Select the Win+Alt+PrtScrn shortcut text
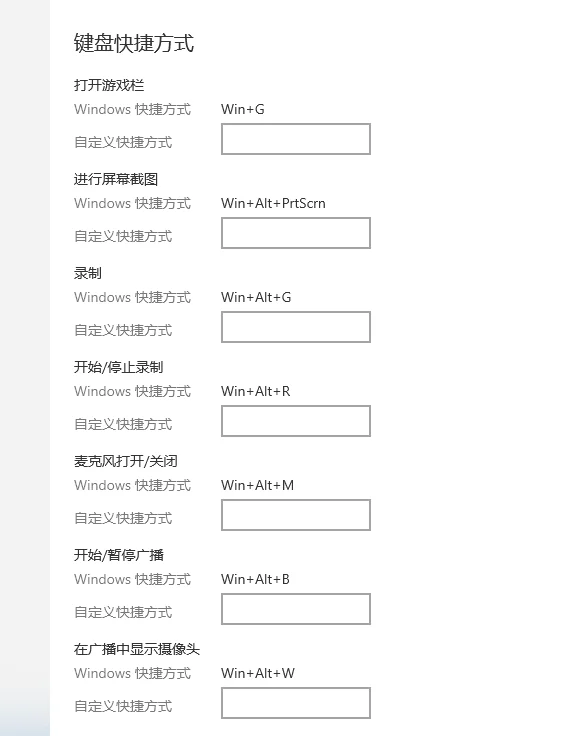The height and width of the screenshot is (736, 576). pyautogui.click(x=273, y=203)
